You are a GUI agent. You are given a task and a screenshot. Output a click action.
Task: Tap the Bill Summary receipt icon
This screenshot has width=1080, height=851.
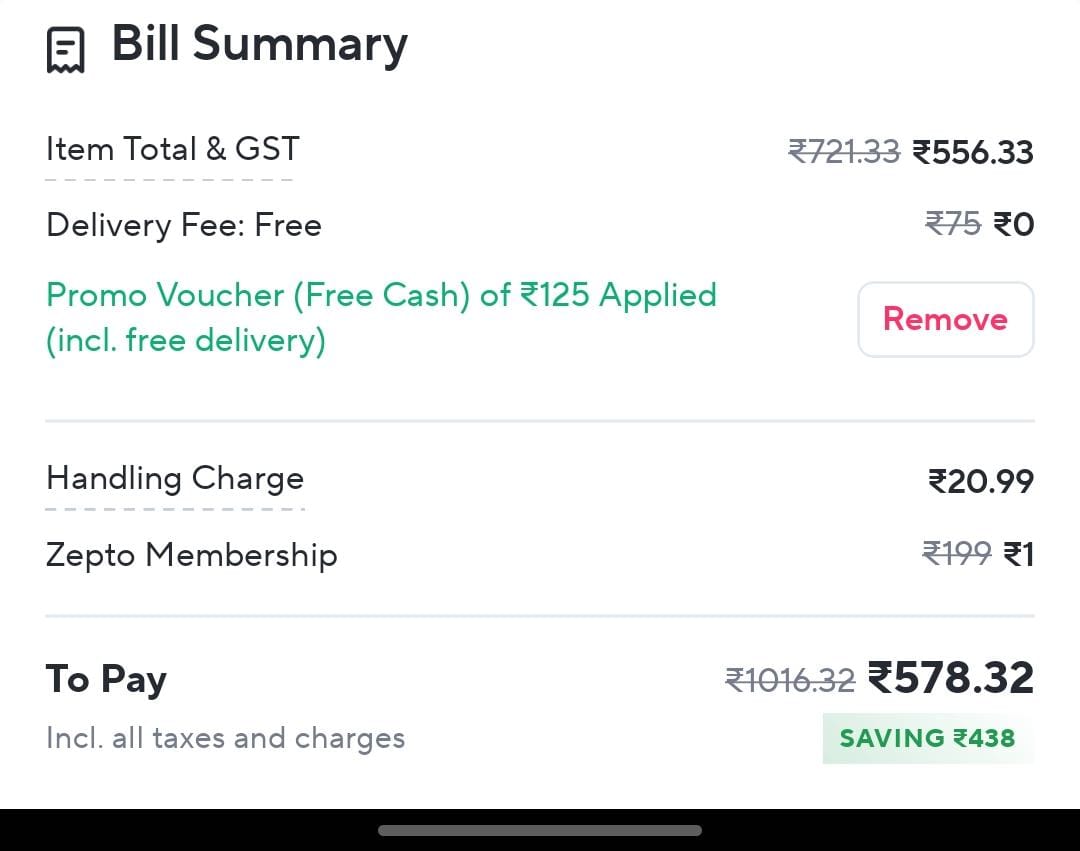click(66, 49)
